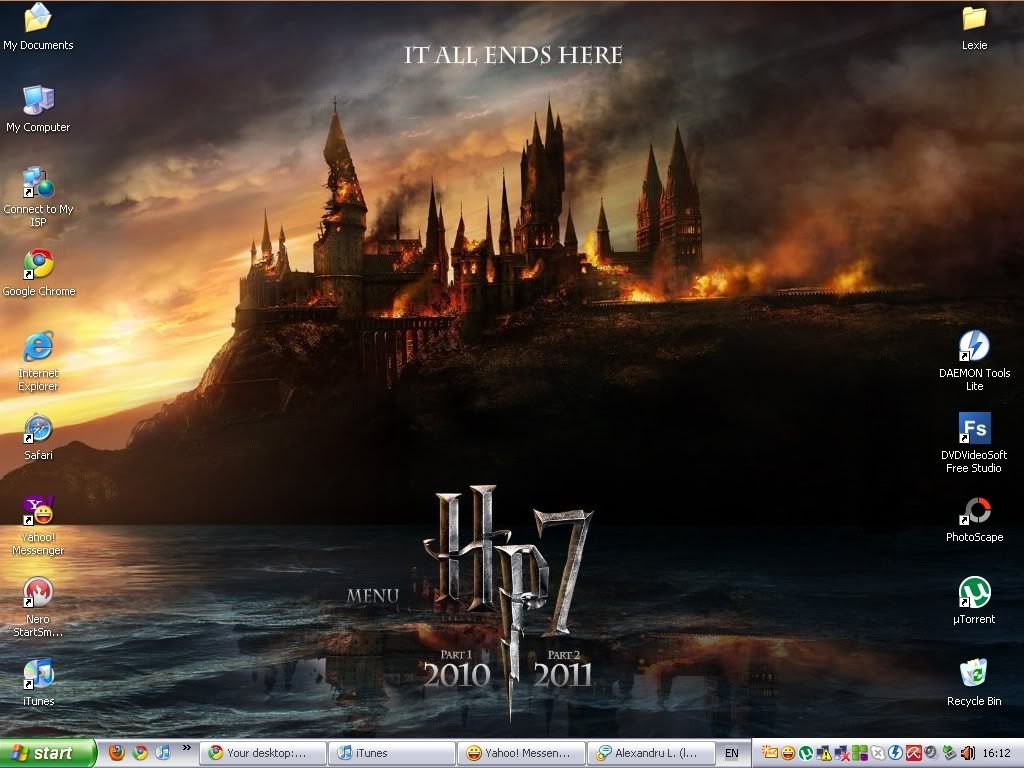This screenshot has height=768, width=1024.
Task: Switch to the Alexandru L. chat taskbar window
Action: tap(650, 753)
